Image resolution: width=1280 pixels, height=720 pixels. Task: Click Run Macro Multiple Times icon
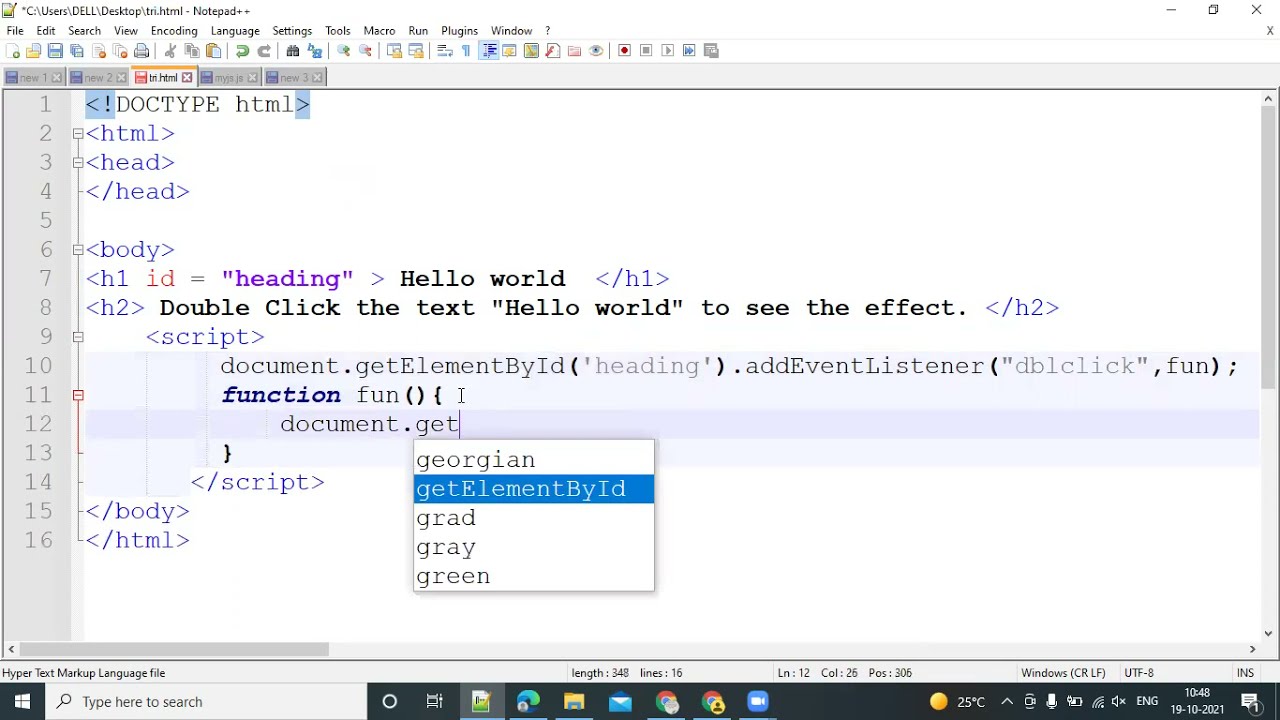coord(689,51)
